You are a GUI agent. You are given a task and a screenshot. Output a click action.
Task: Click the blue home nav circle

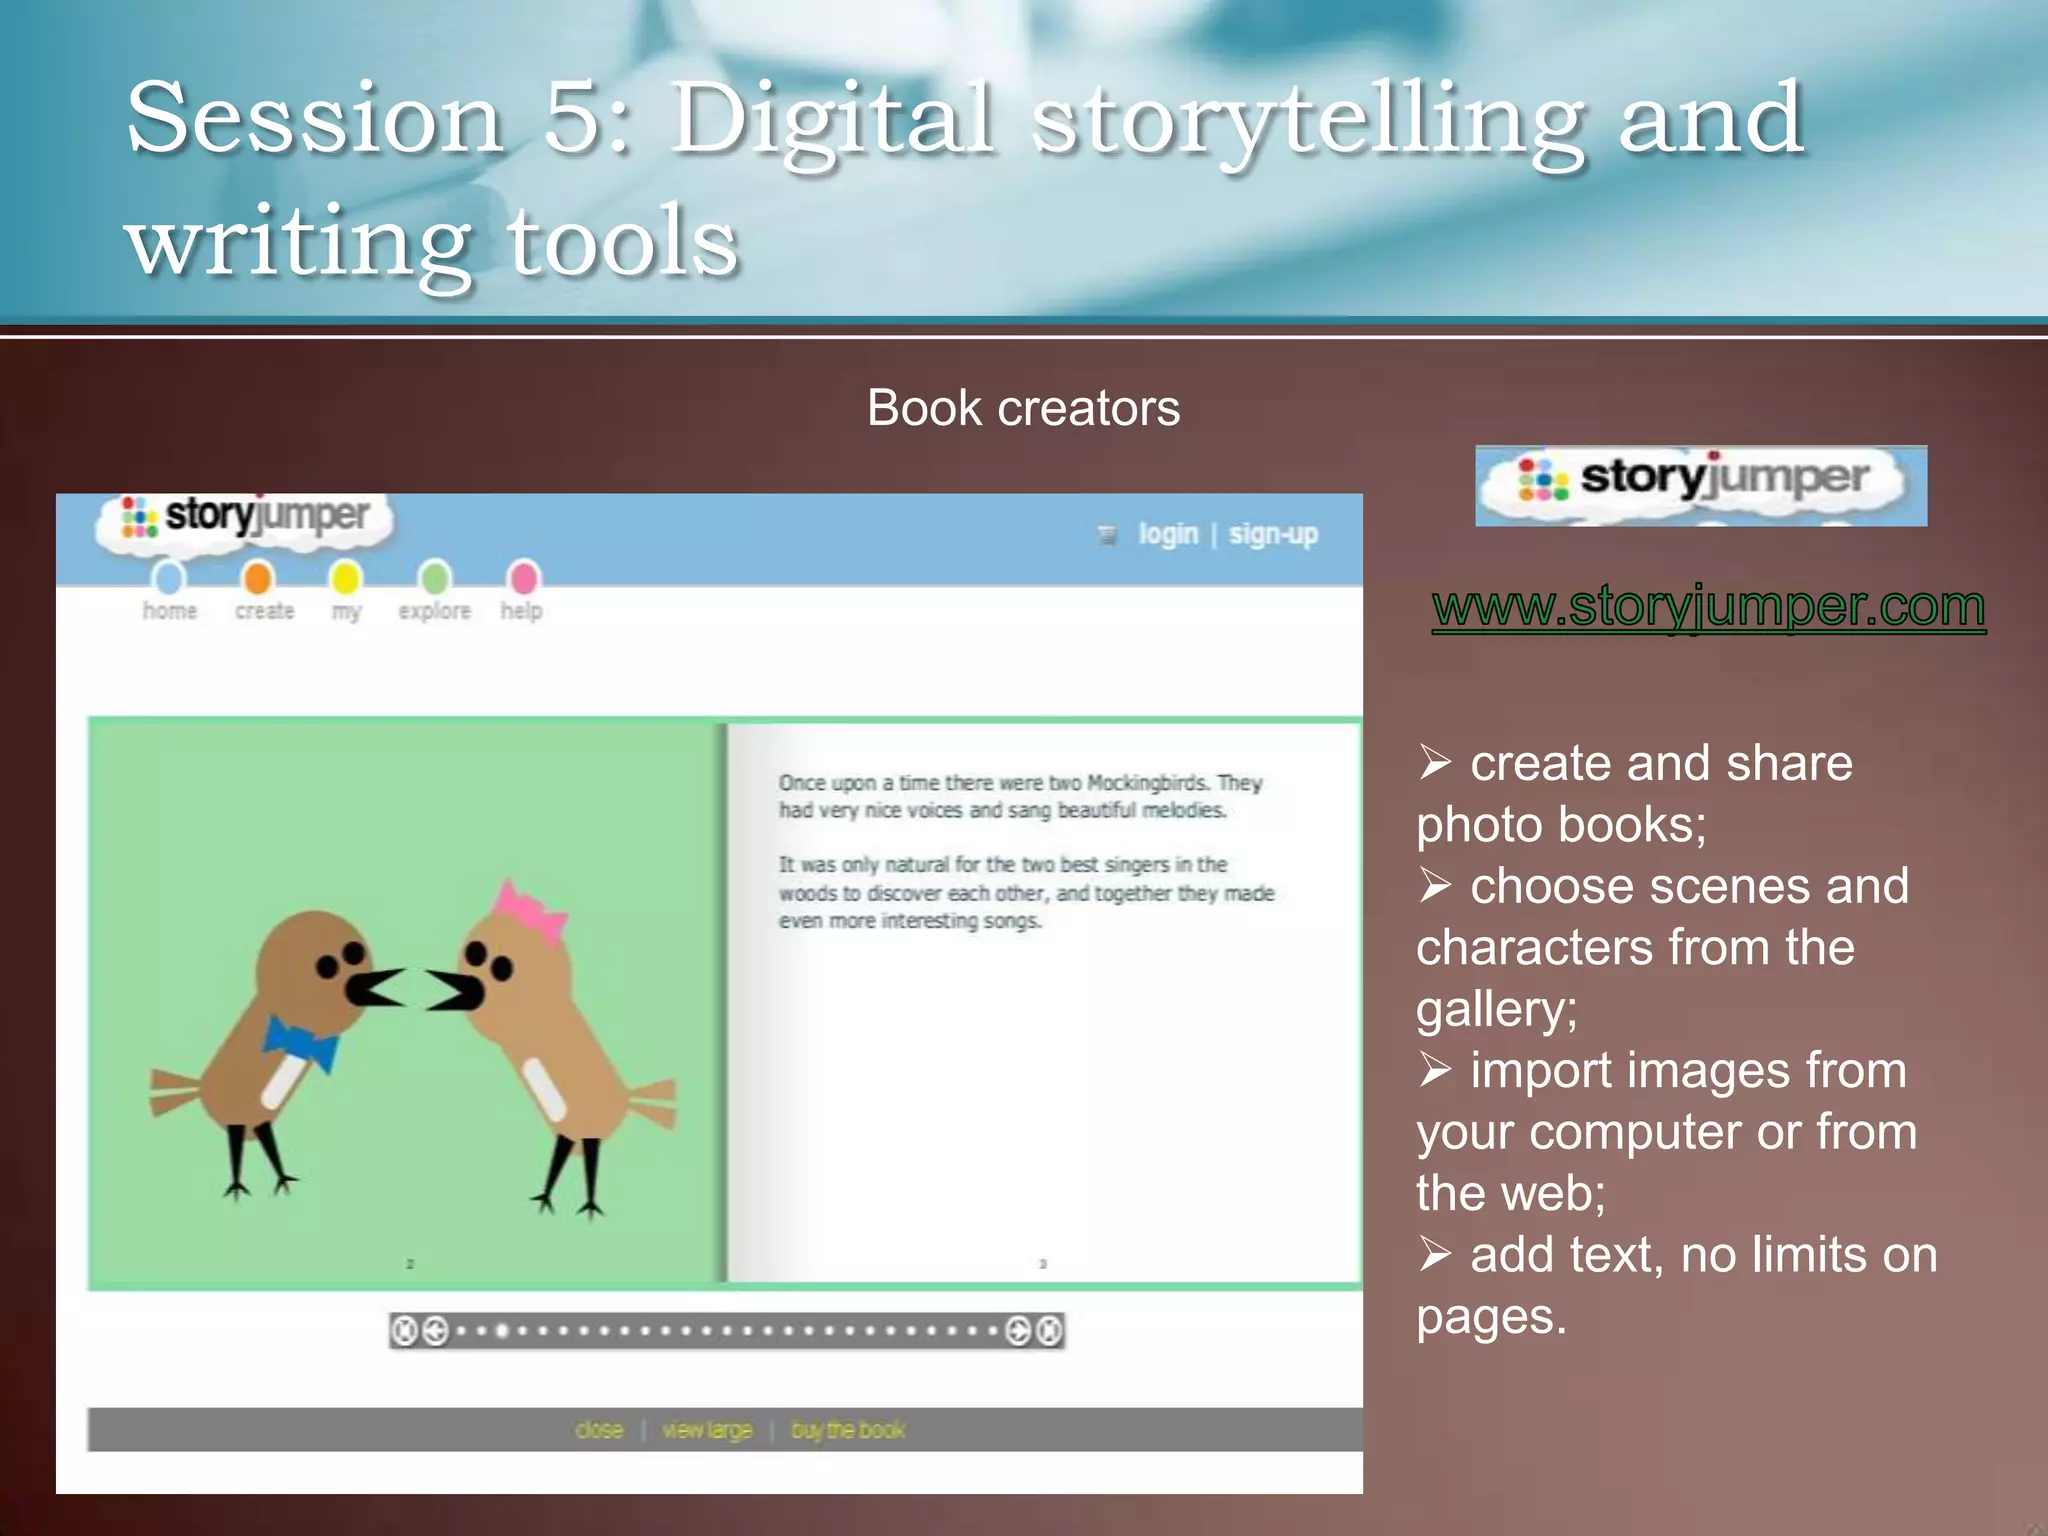pyautogui.click(x=168, y=578)
